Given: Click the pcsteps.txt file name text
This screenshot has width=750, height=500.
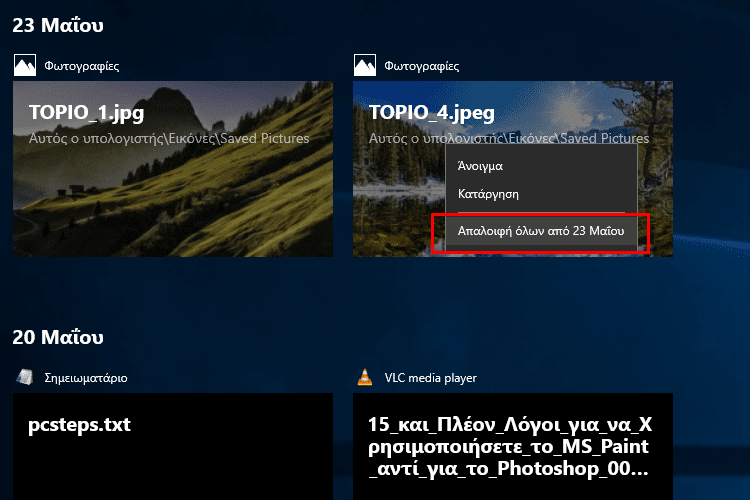Looking at the screenshot, I should tap(79, 425).
